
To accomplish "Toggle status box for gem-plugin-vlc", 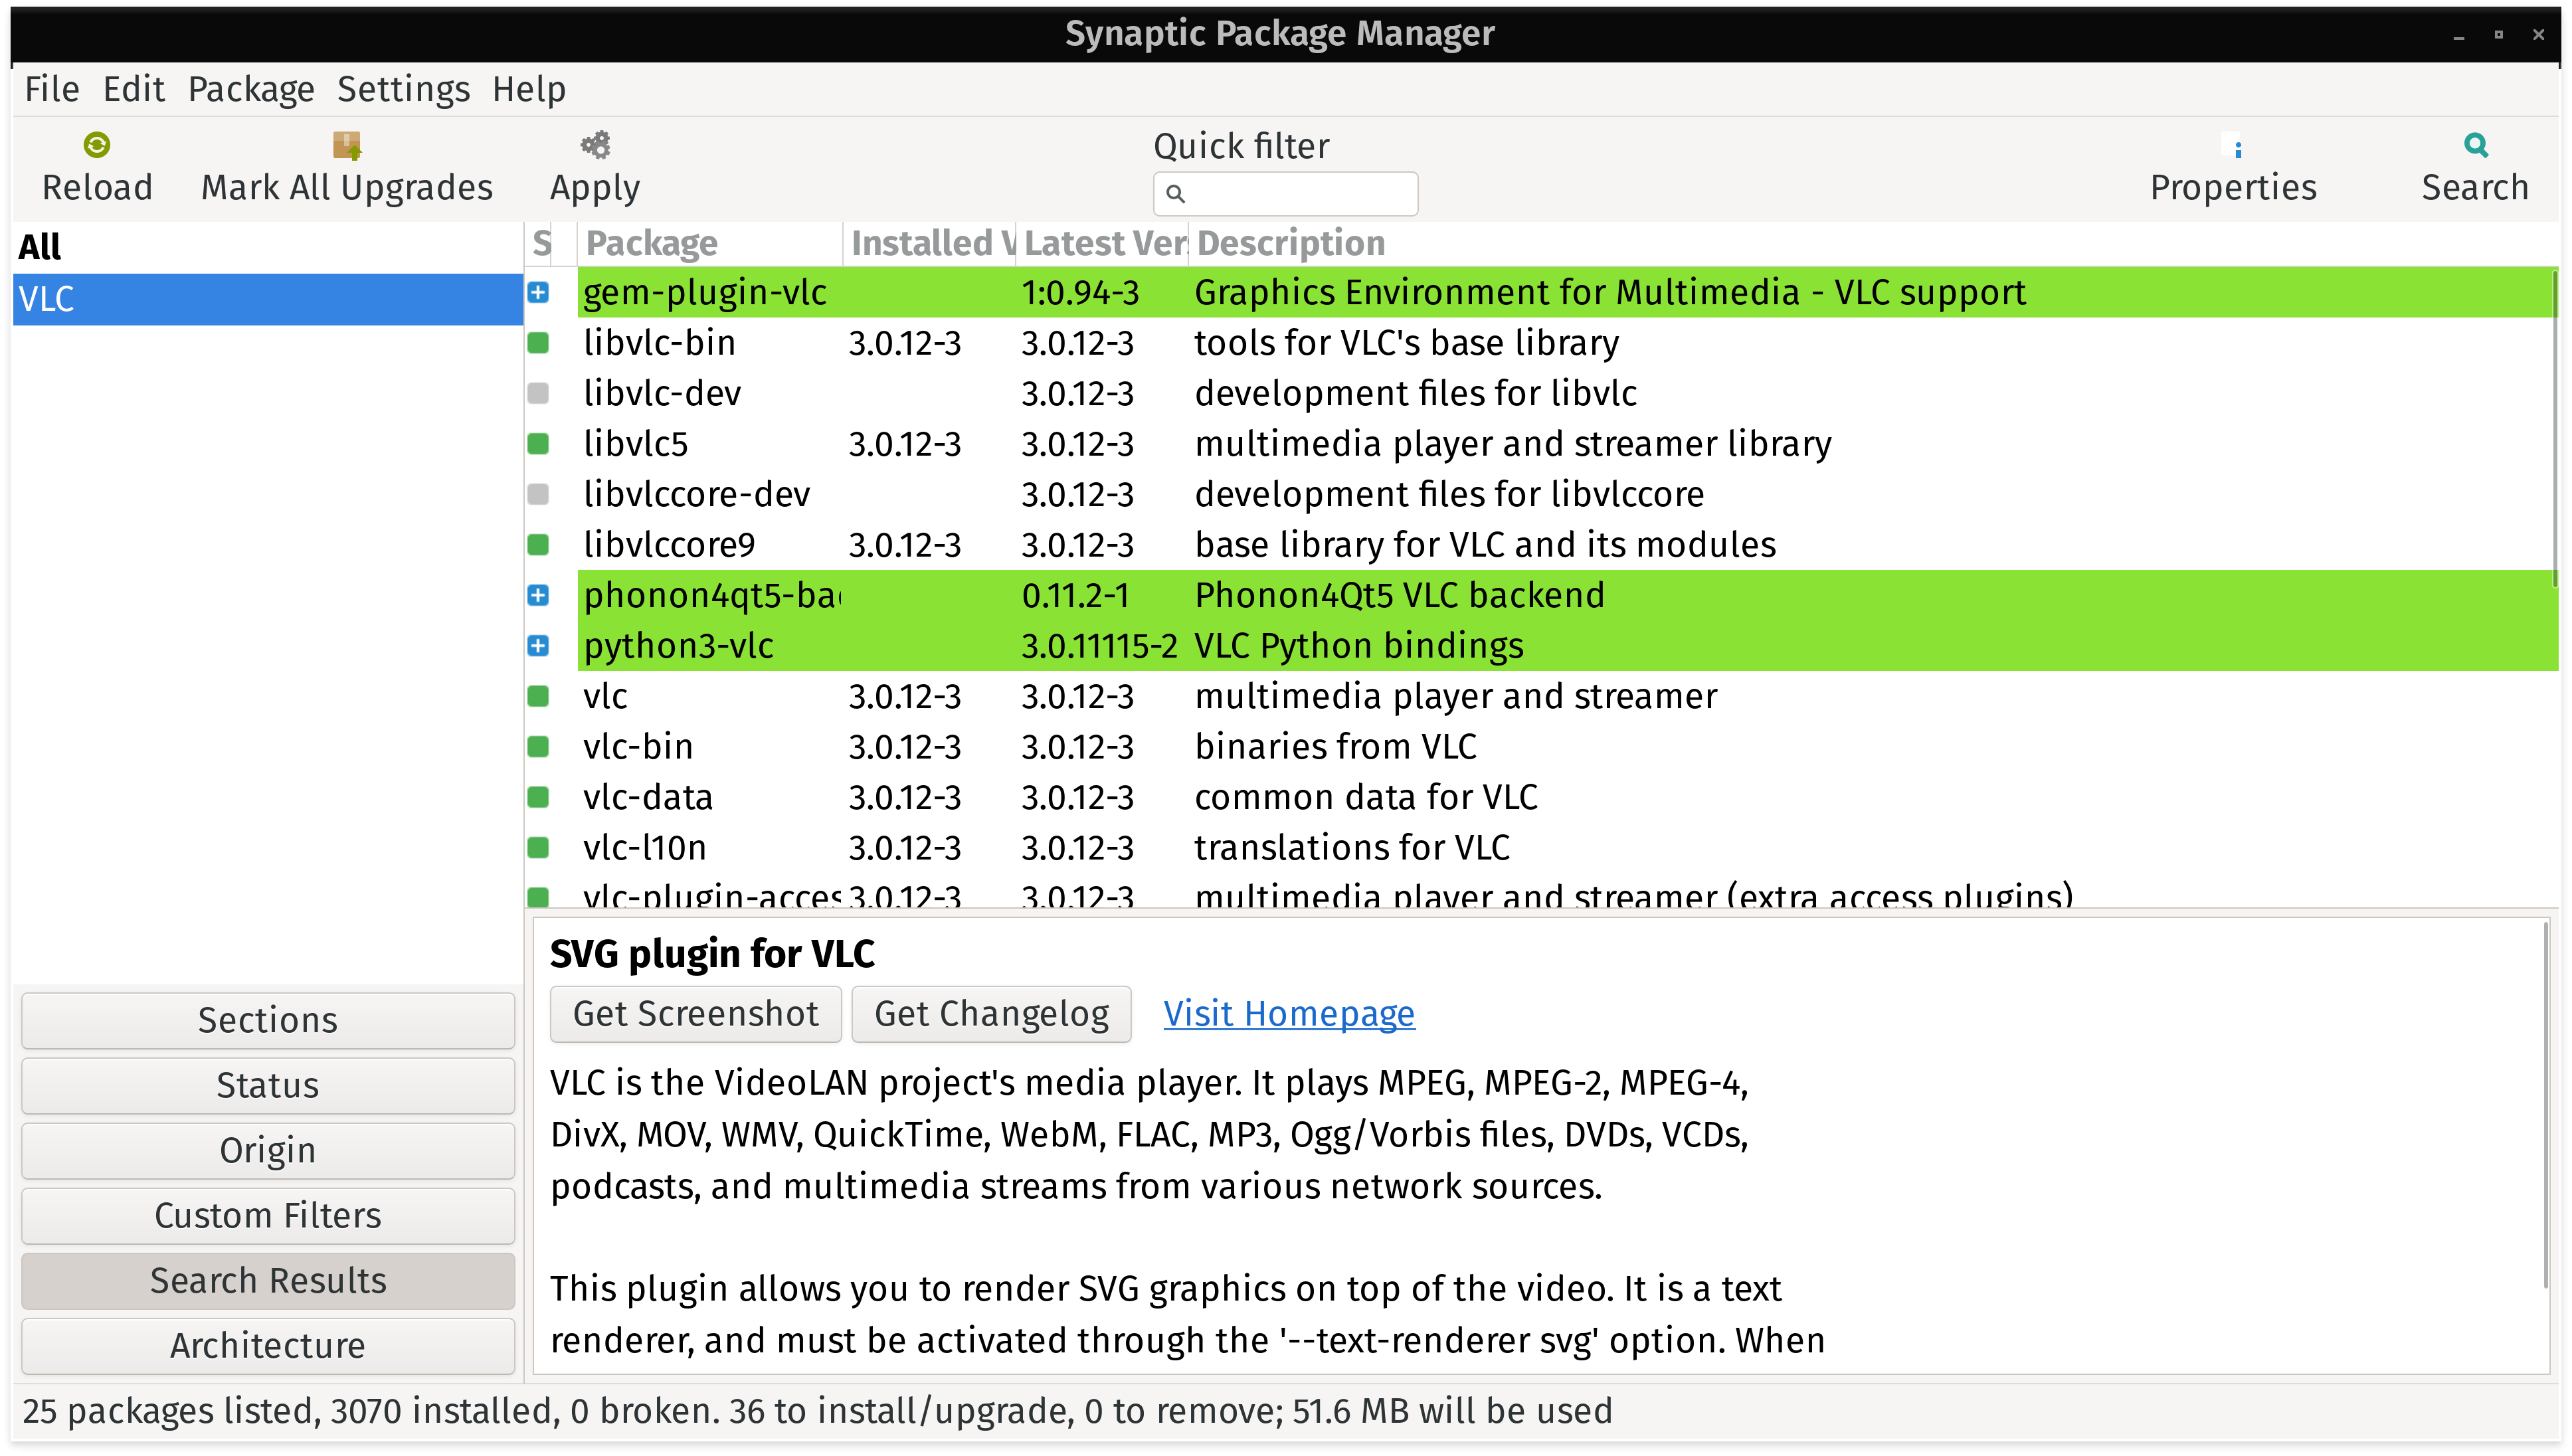I will coord(538,292).
